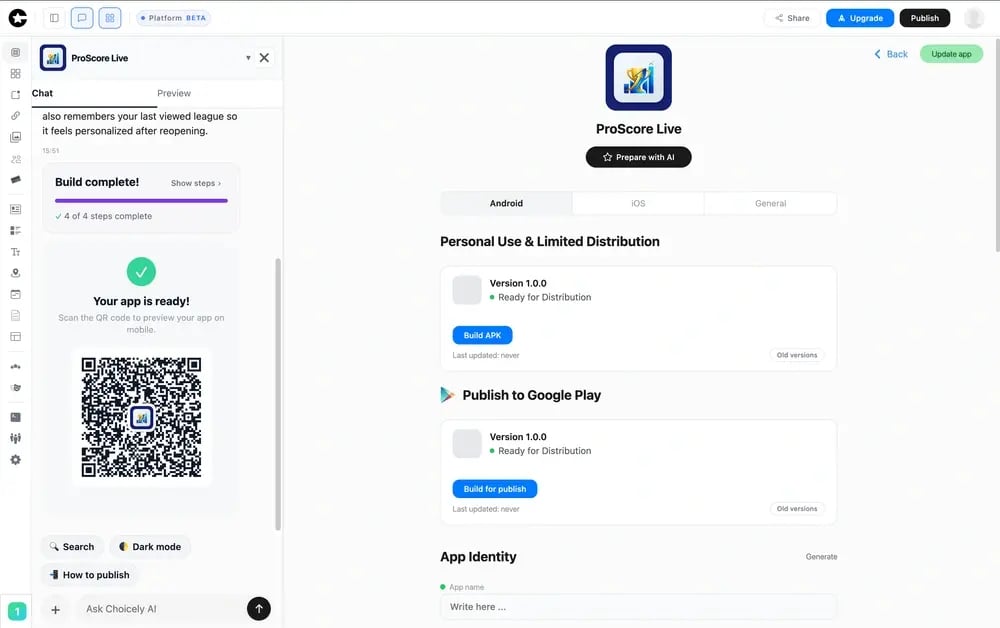
Task: Open the calendar icon in sidebar
Action: tap(15, 294)
